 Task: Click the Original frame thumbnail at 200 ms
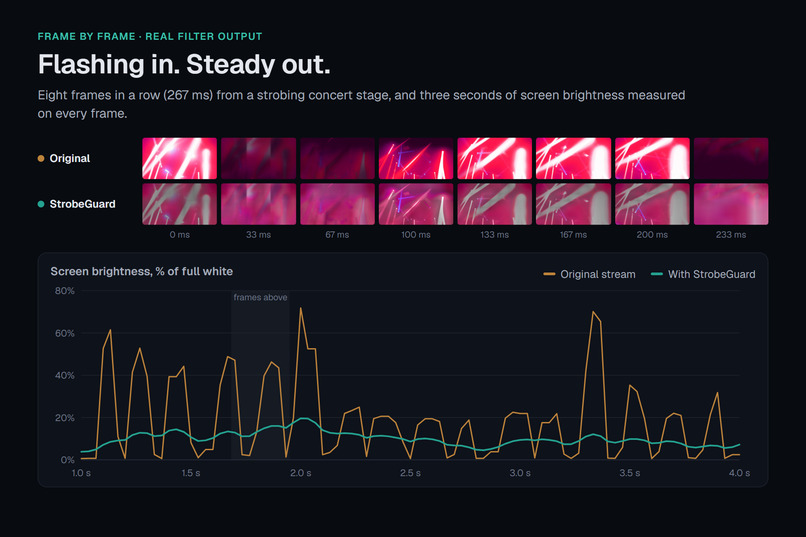[x=652, y=158]
